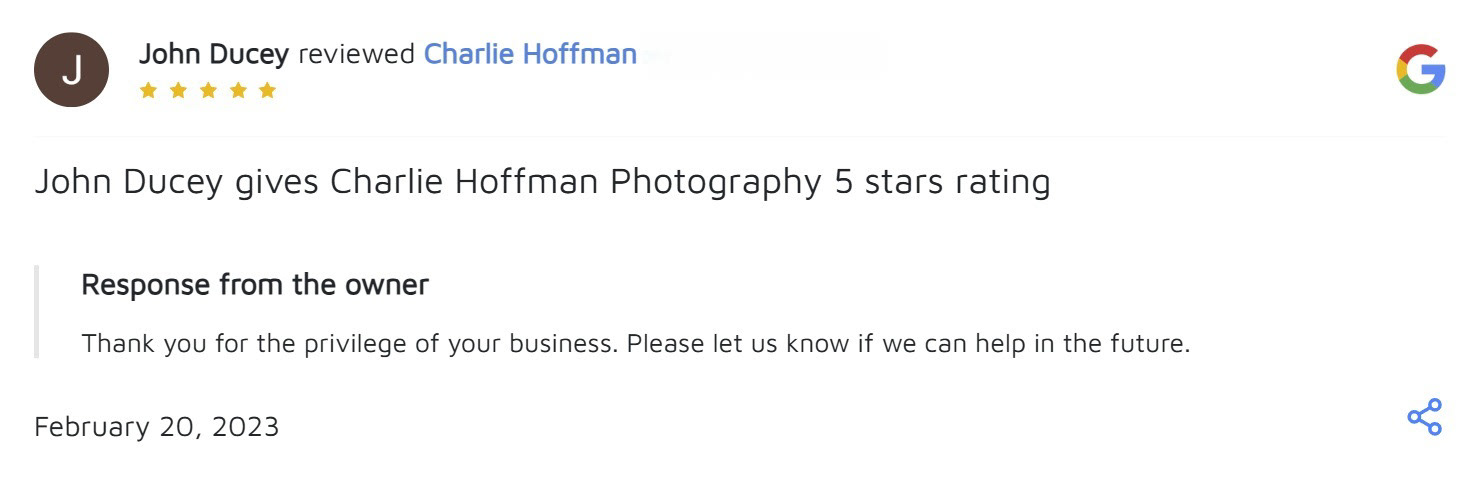Screen dimensions: 1478x478
Task: Click the gray vertical bar beside owner response
Action: (36, 311)
